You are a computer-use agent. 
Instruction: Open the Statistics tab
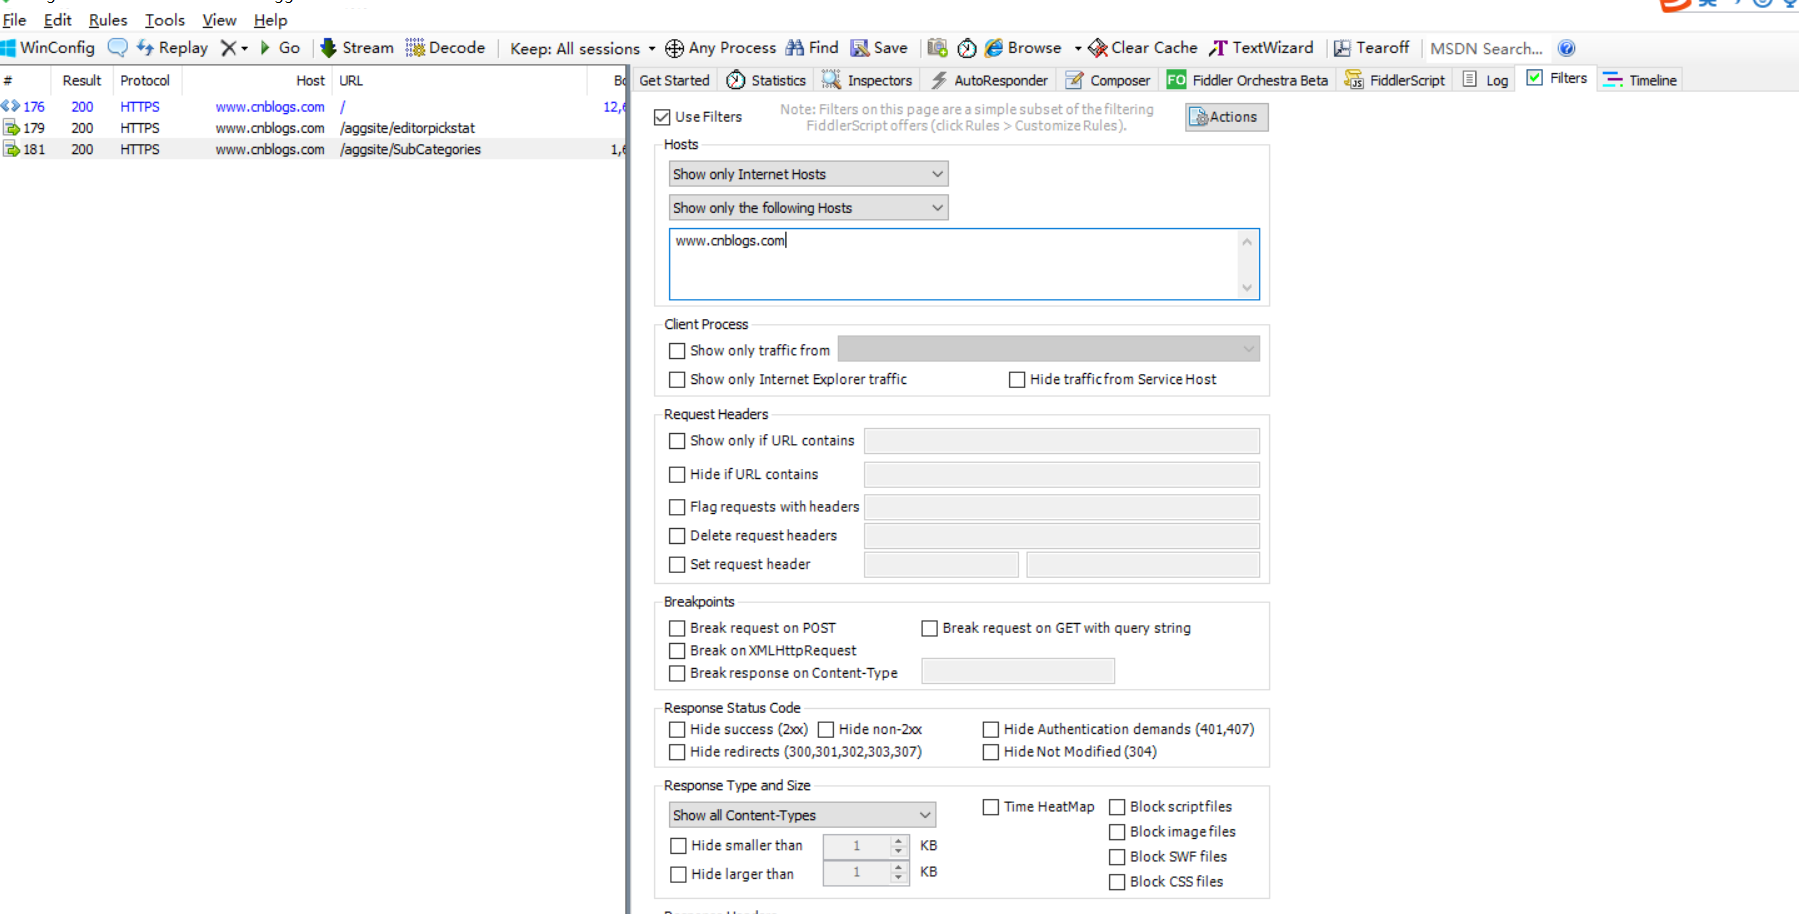click(x=766, y=80)
